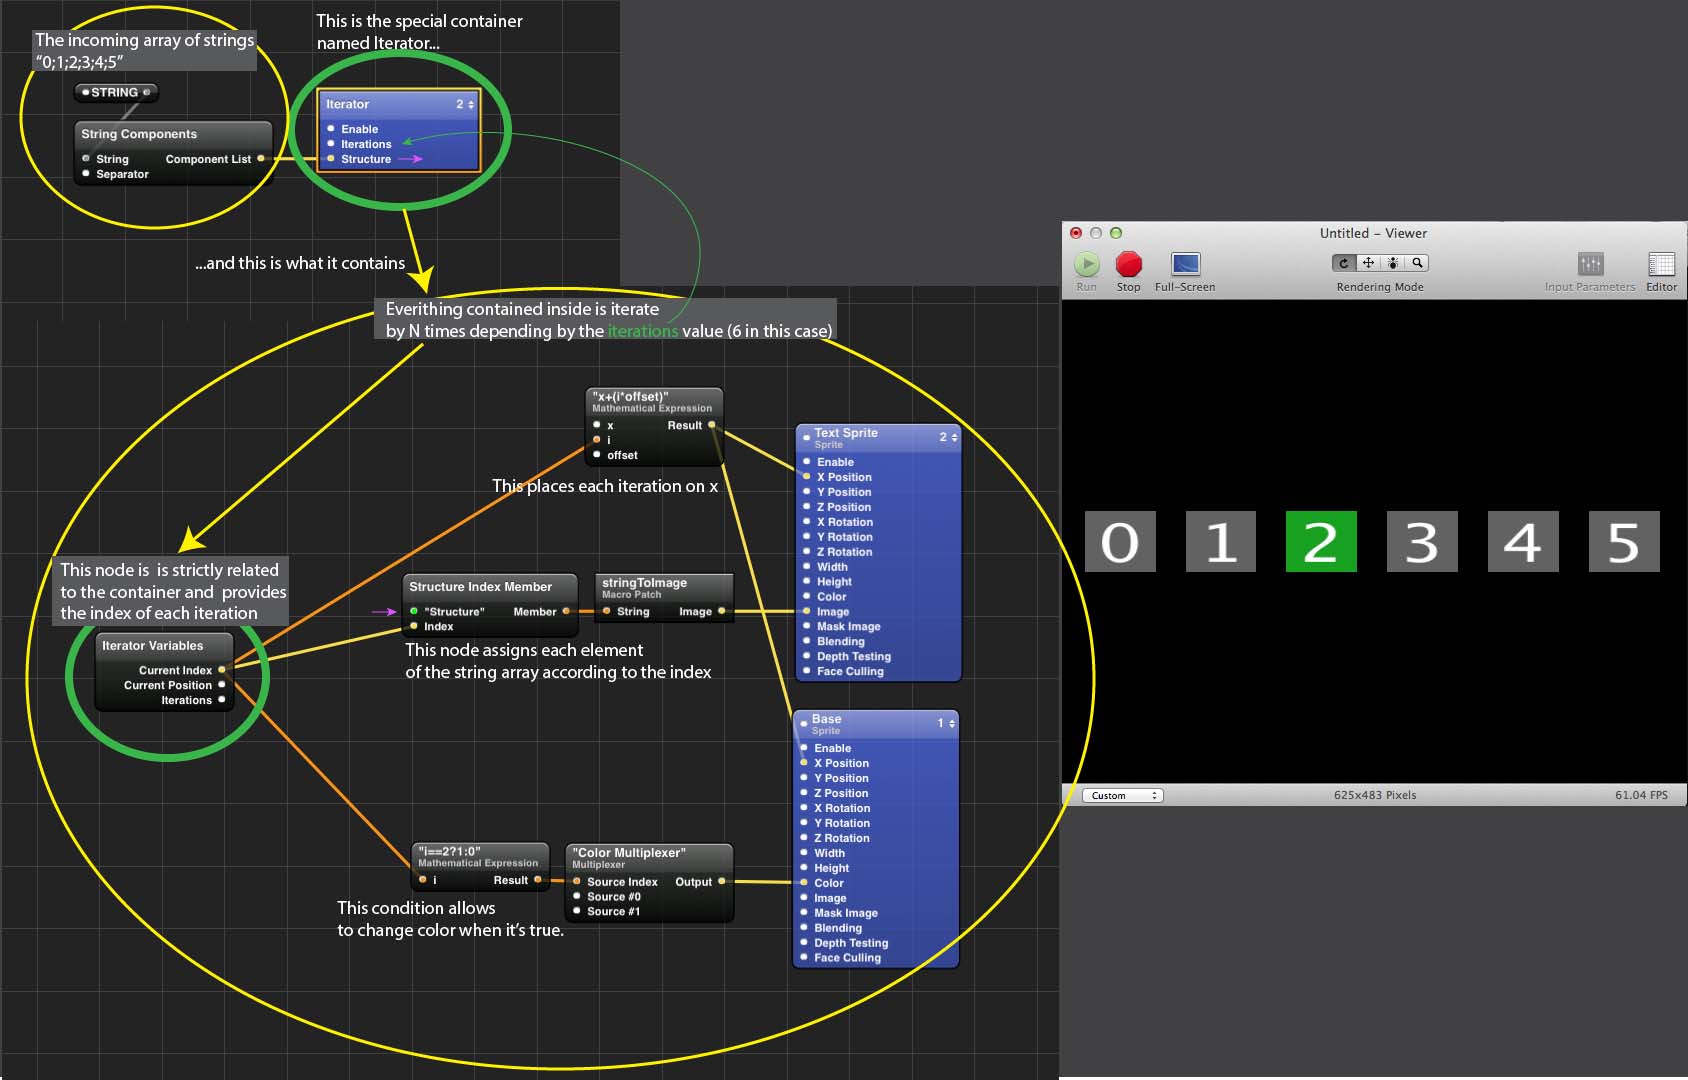Select the magnifier profile rendering mode
The height and width of the screenshot is (1080, 1688).
point(1417,263)
